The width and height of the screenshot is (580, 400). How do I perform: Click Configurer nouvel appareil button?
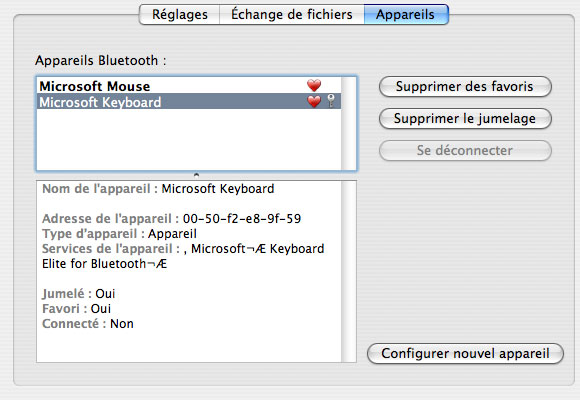point(465,353)
